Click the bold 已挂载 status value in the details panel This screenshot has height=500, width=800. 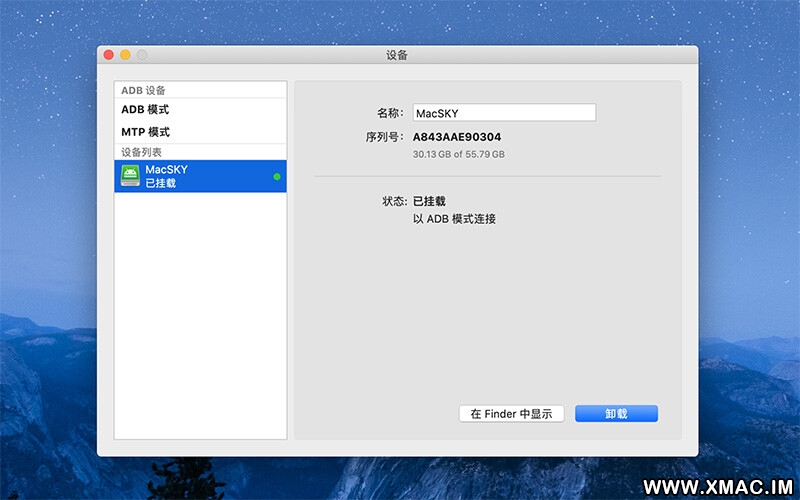point(429,201)
